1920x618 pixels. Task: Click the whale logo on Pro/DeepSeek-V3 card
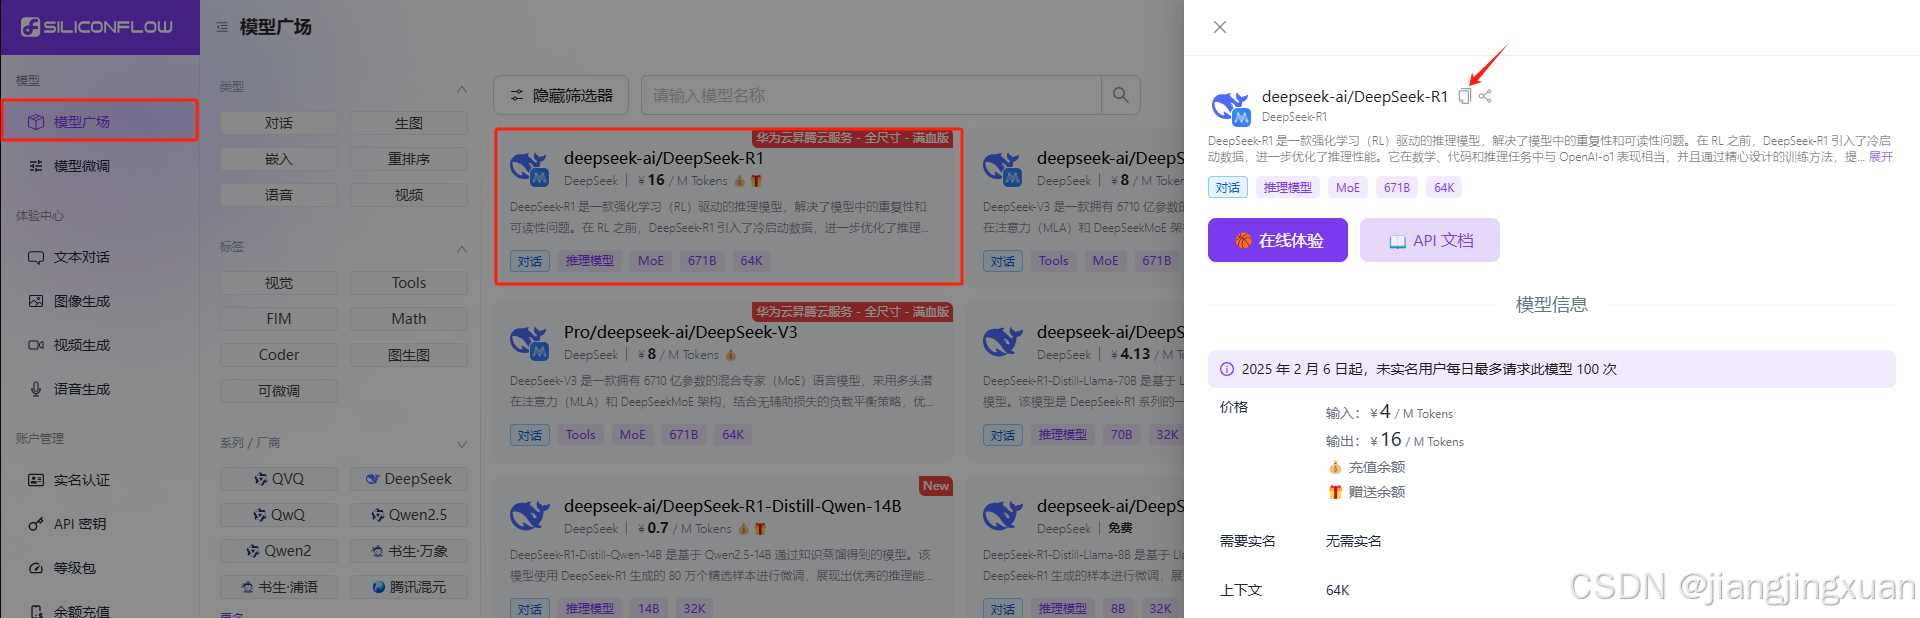[x=529, y=343]
